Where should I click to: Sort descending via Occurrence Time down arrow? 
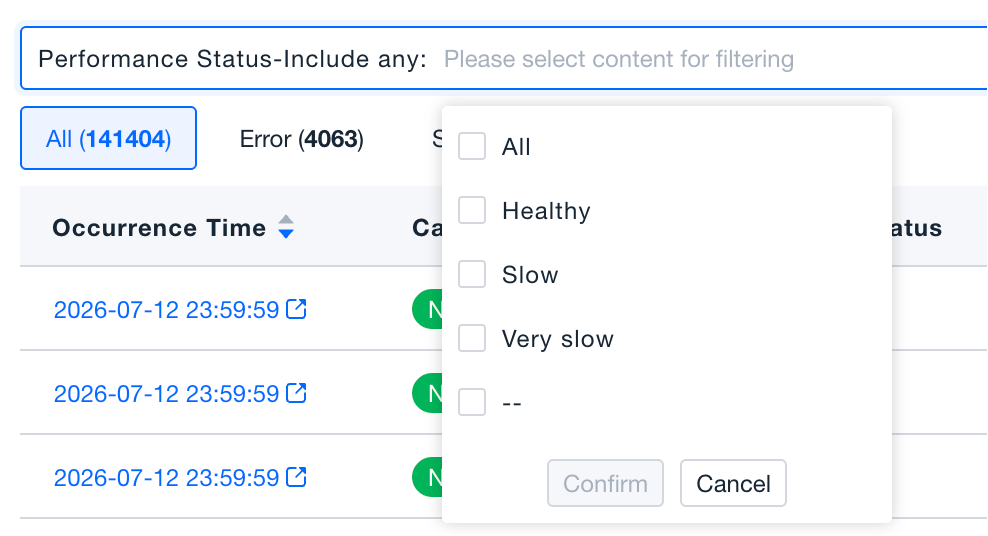(286, 234)
